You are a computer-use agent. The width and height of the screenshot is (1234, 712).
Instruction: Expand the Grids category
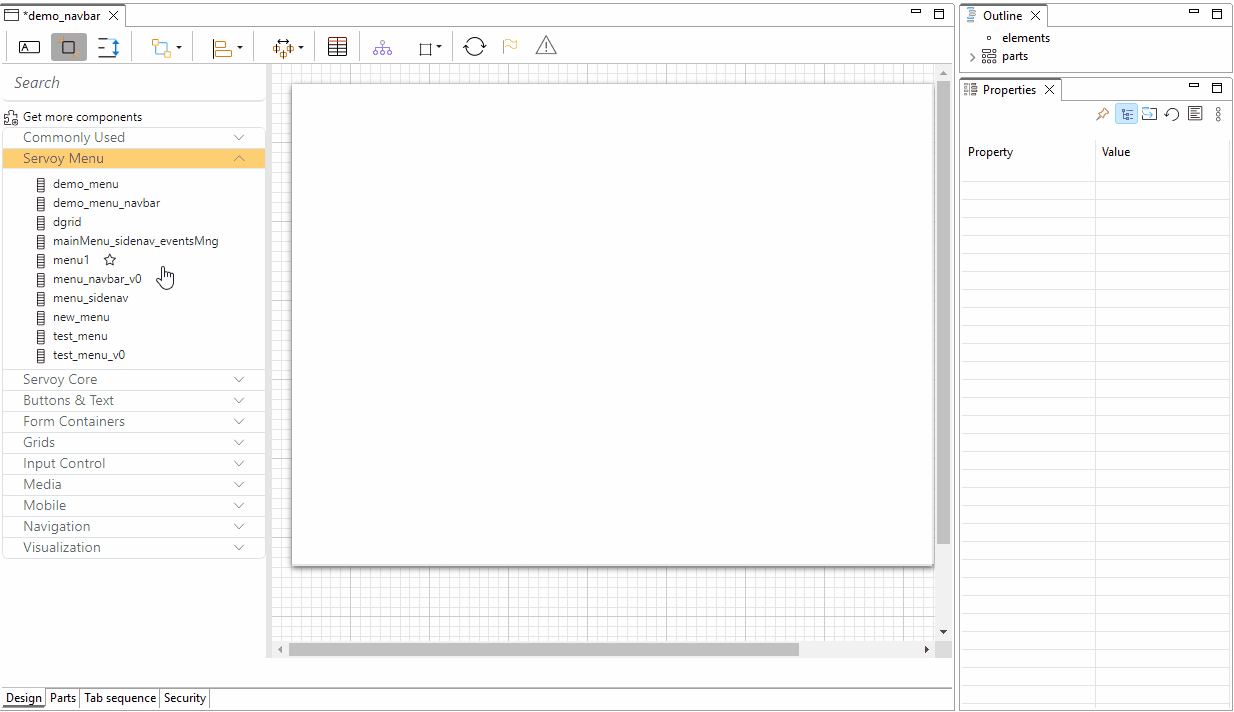134,442
